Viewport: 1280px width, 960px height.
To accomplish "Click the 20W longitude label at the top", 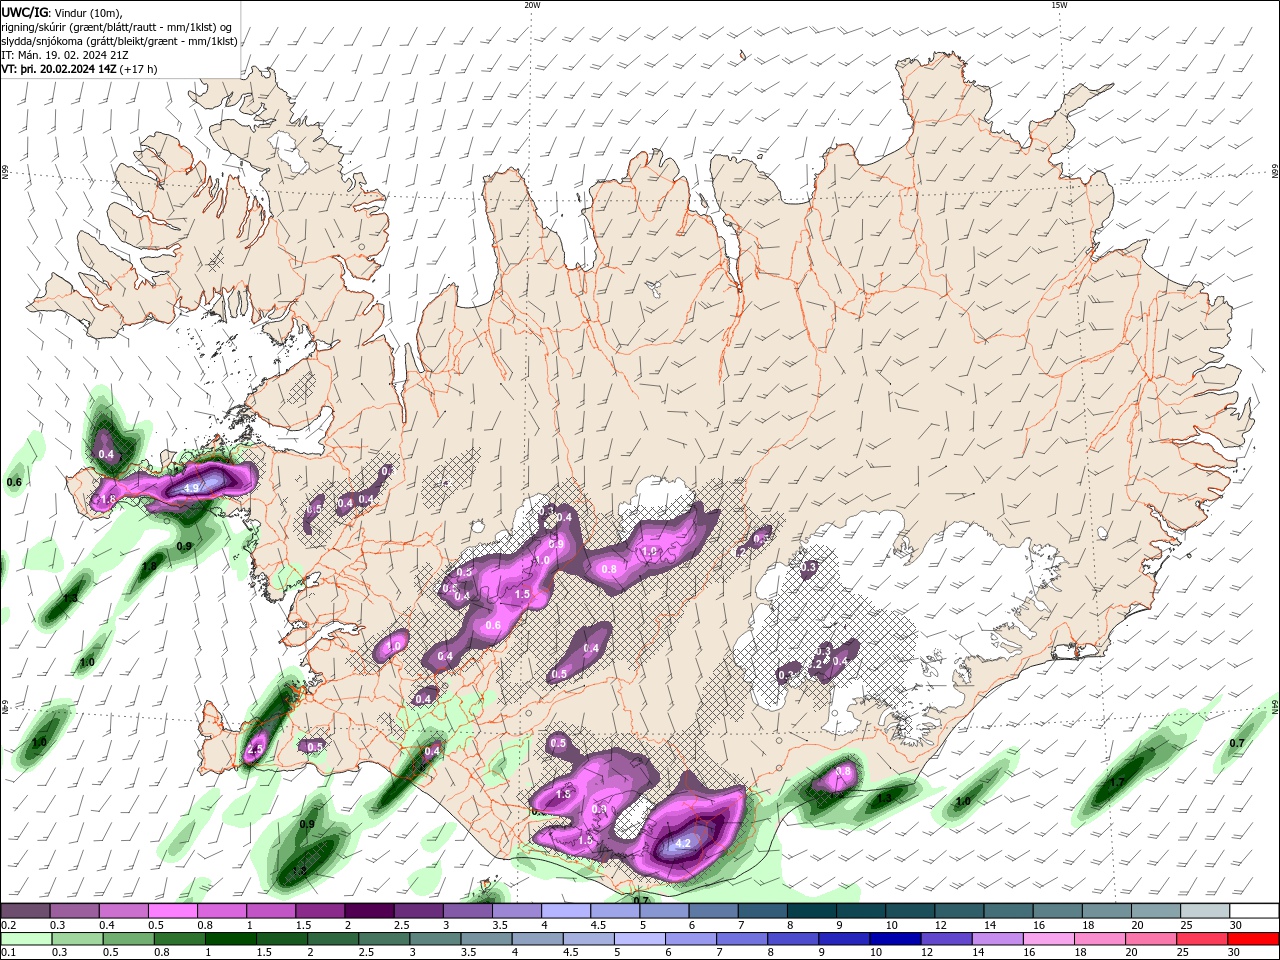I will click(x=532, y=5).
